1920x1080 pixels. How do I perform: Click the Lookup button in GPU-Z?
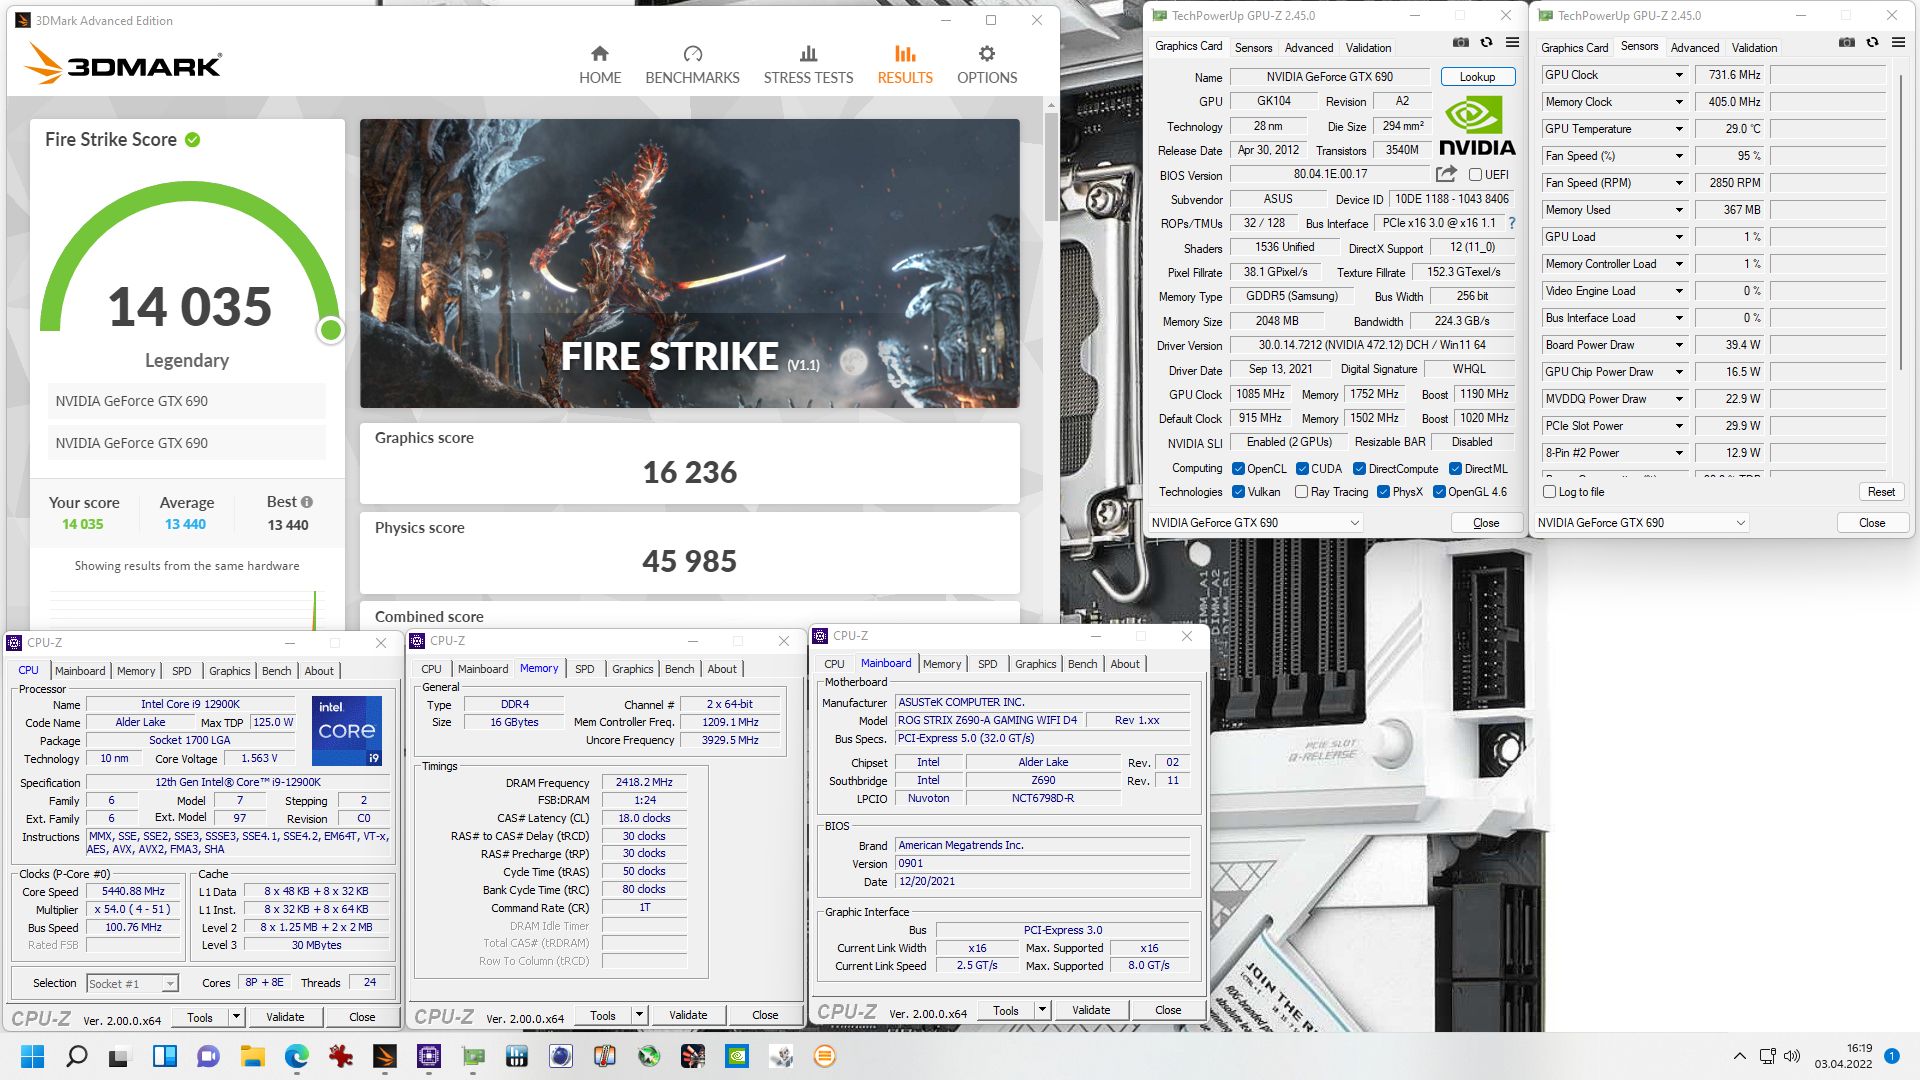tap(1477, 77)
